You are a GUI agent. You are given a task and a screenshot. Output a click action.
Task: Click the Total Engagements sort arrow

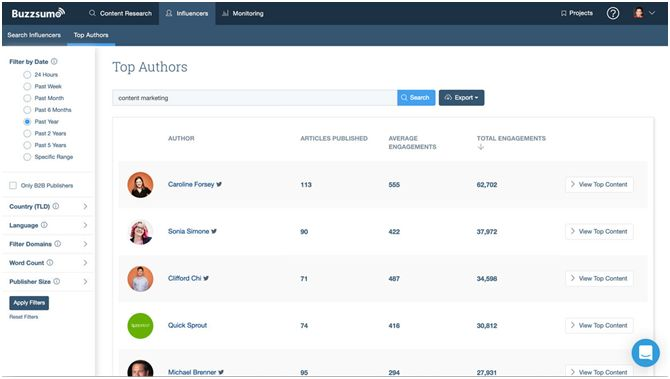481,147
